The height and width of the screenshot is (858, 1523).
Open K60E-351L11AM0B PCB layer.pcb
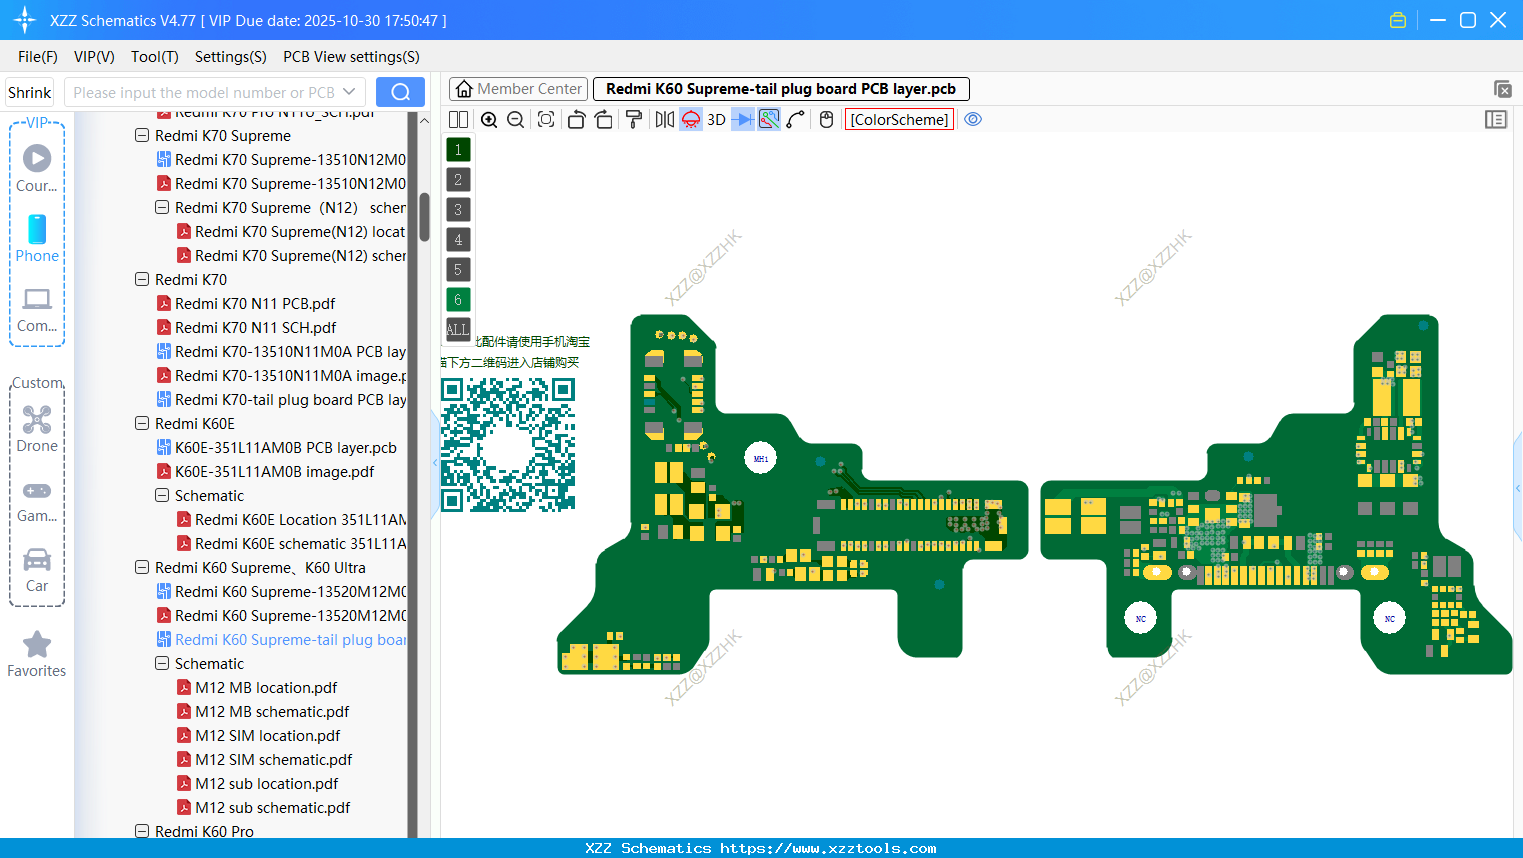tap(286, 447)
